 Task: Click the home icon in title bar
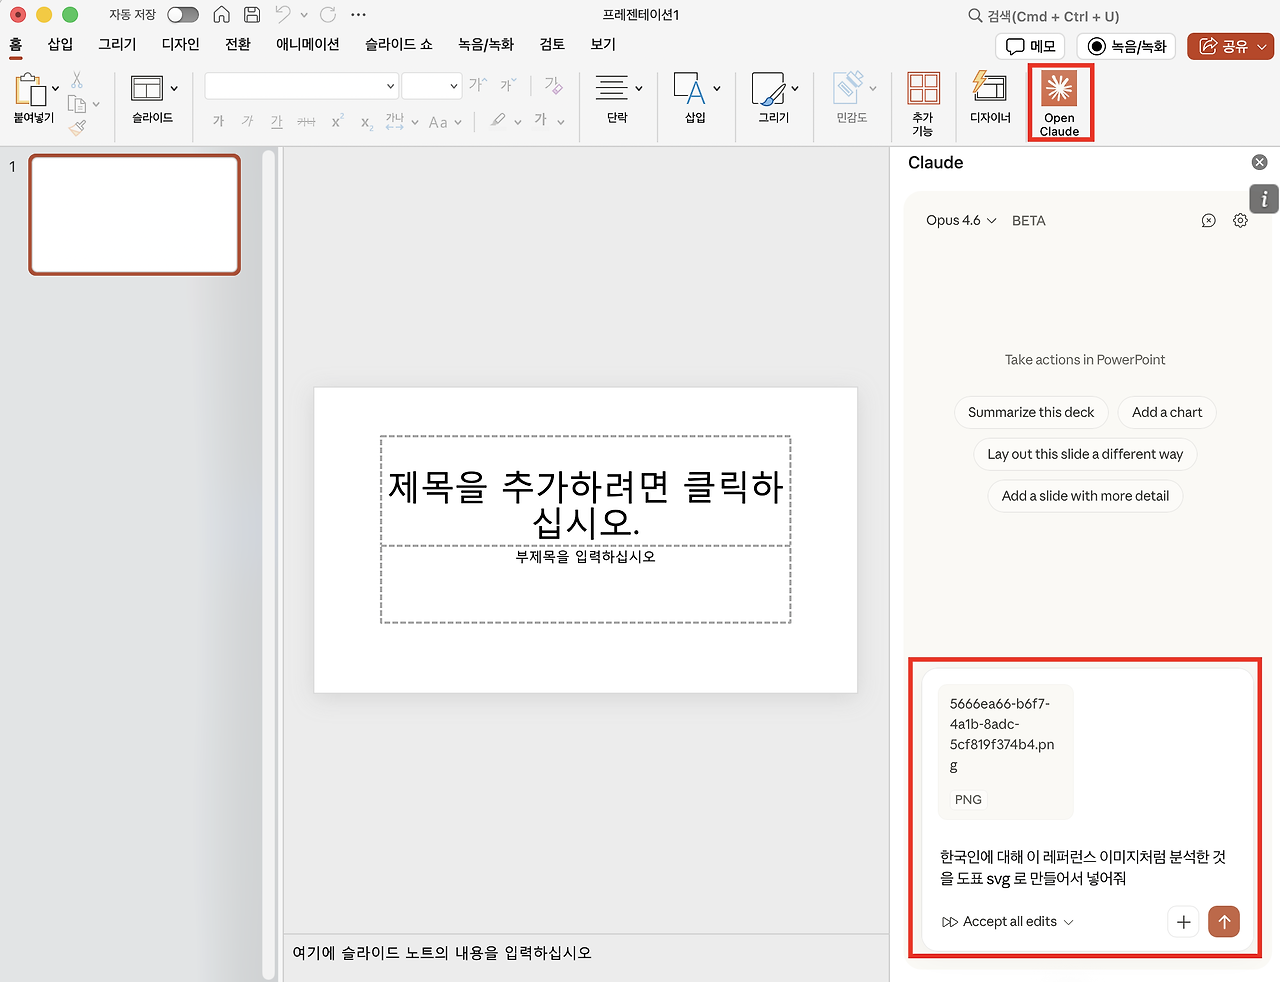[221, 15]
